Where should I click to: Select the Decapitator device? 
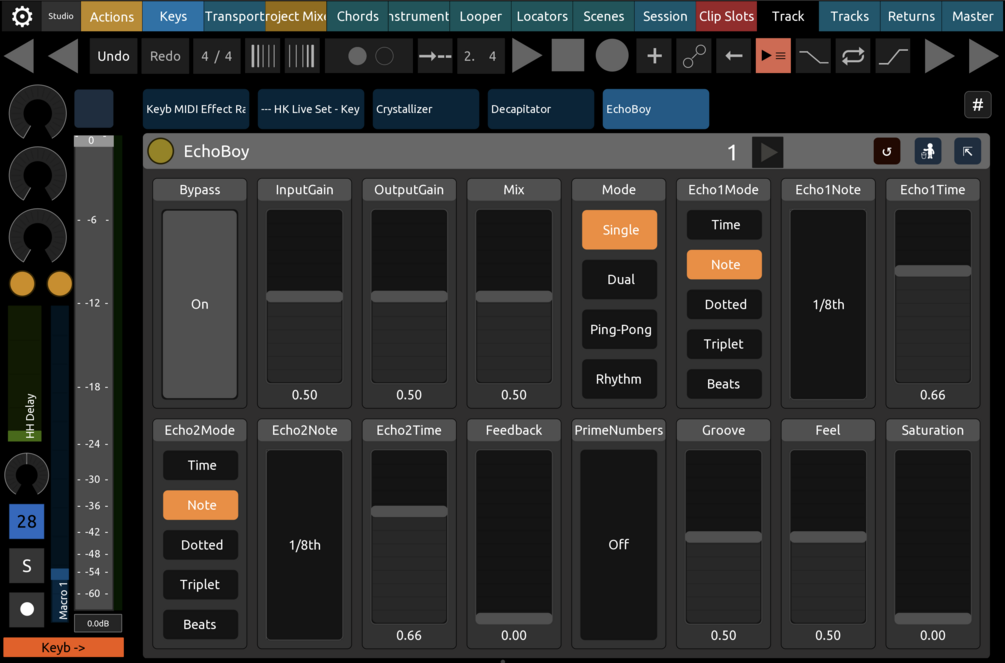click(540, 109)
